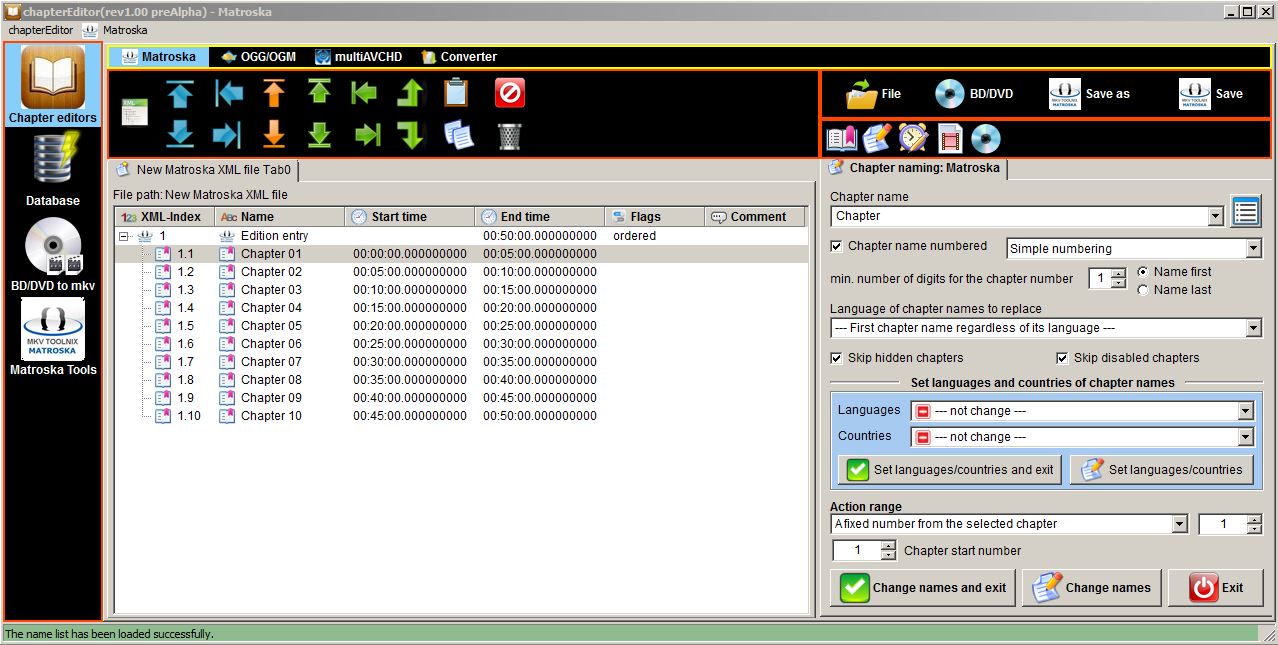Select the New Matroska XML file Tab0
The width and height of the screenshot is (1278, 645).
coord(204,170)
